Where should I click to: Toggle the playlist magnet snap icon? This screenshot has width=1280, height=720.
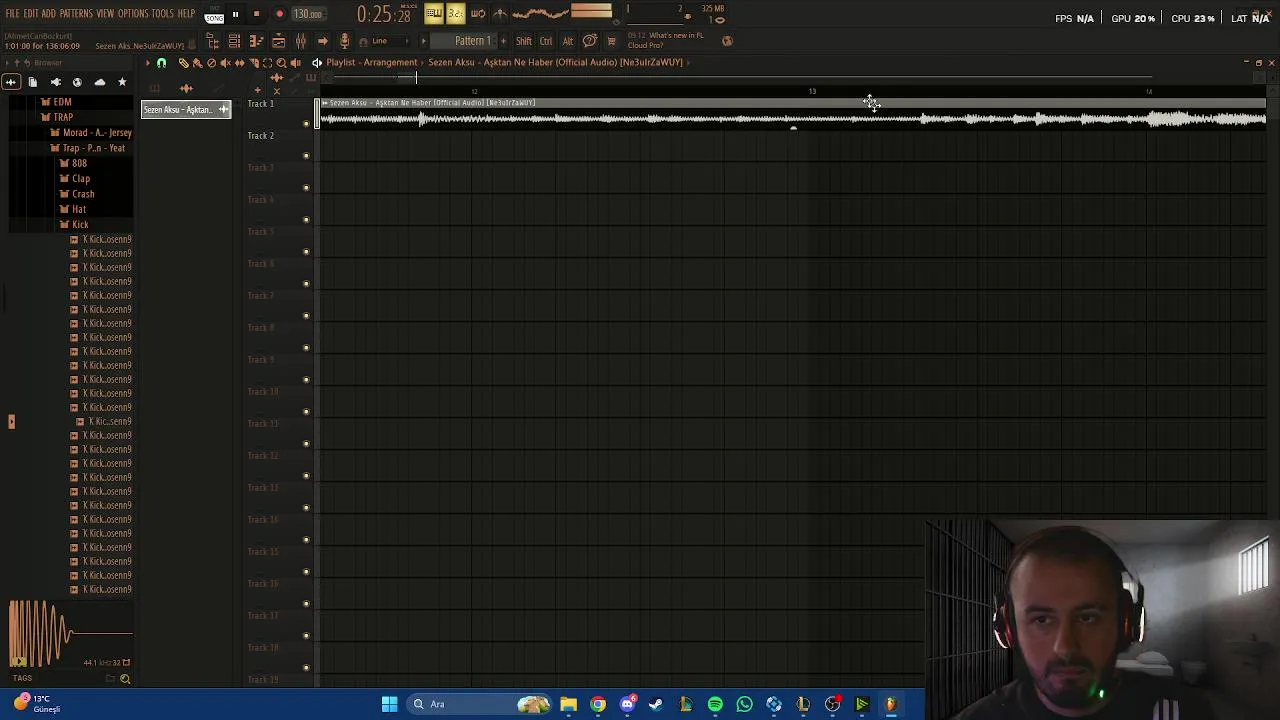click(x=161, y=63)
